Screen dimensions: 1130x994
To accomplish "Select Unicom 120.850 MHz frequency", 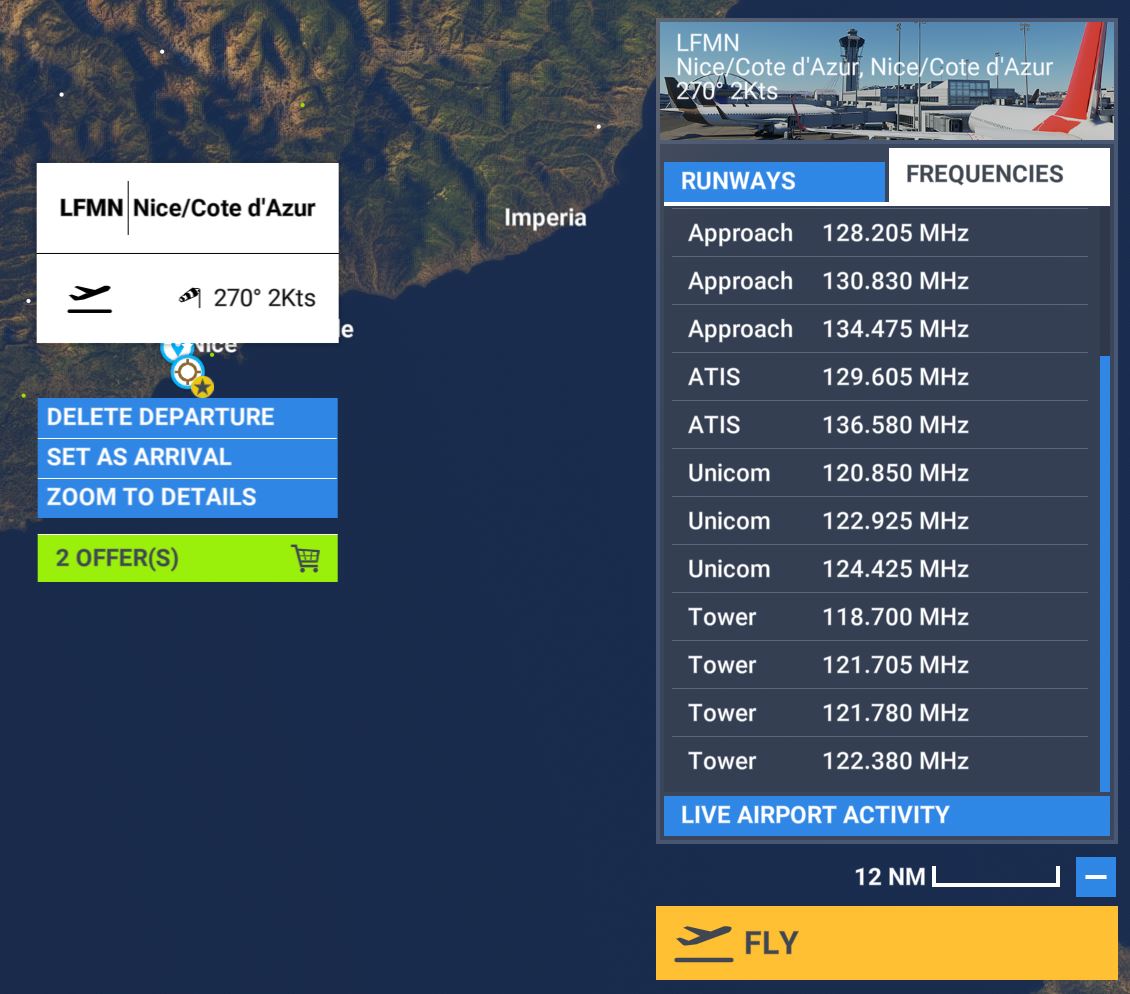I will point(879,473).
